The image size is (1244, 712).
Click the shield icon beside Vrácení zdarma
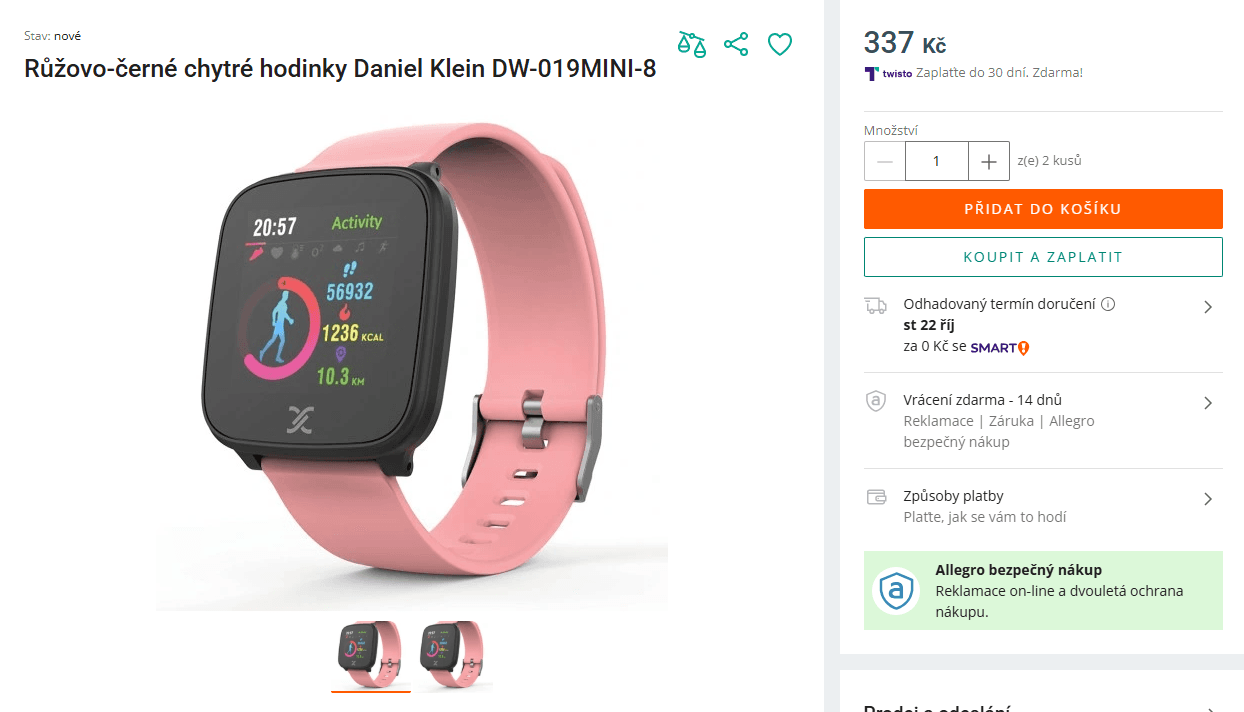click(x=876, y=401)
